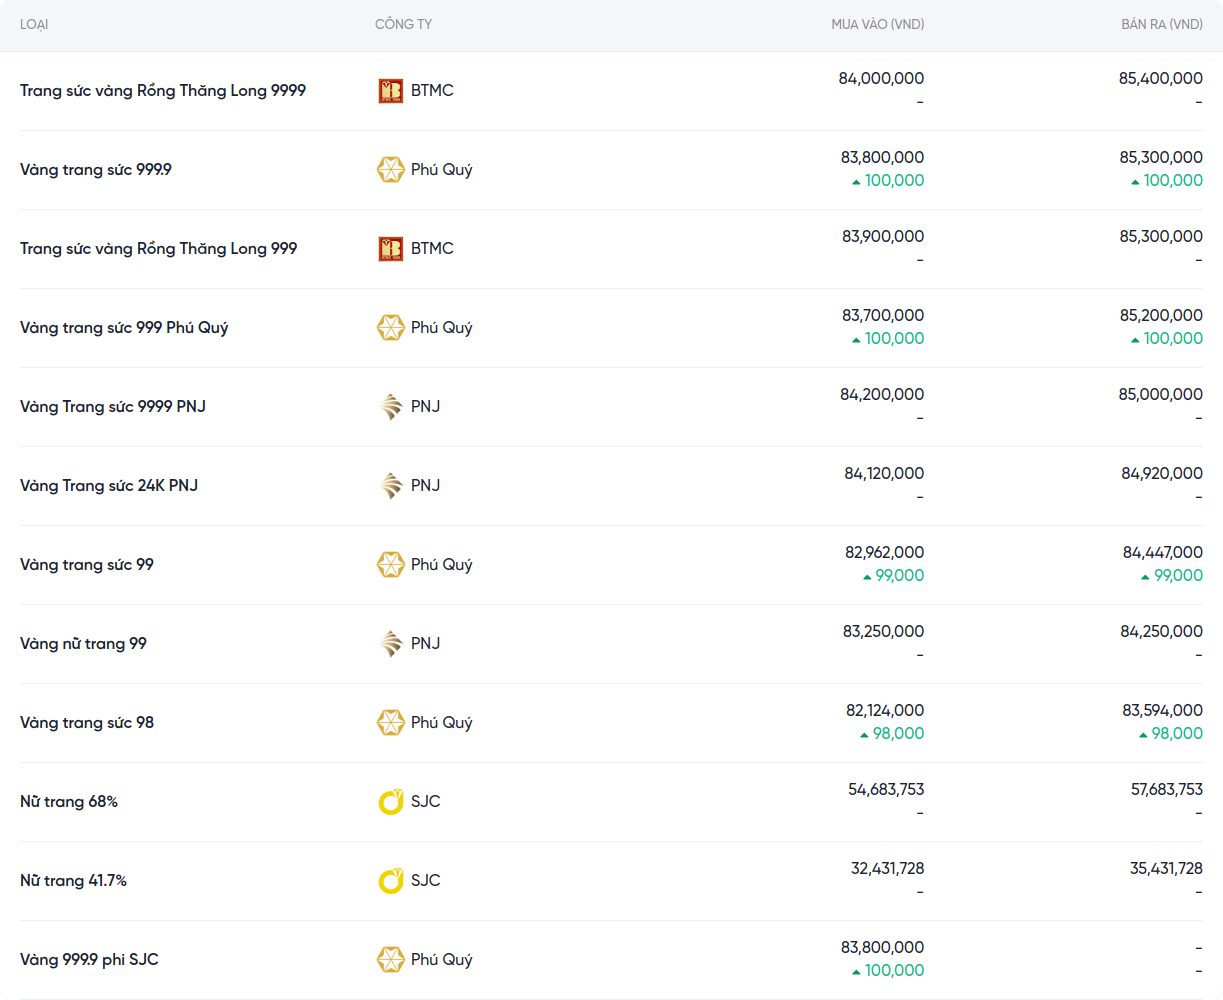Image resolution: width=1223 pixels, height=1000 pixels.
Task: Sort by BÁN RA (VND) column header
Action: pyautogui.click(x=1161, y=24)
